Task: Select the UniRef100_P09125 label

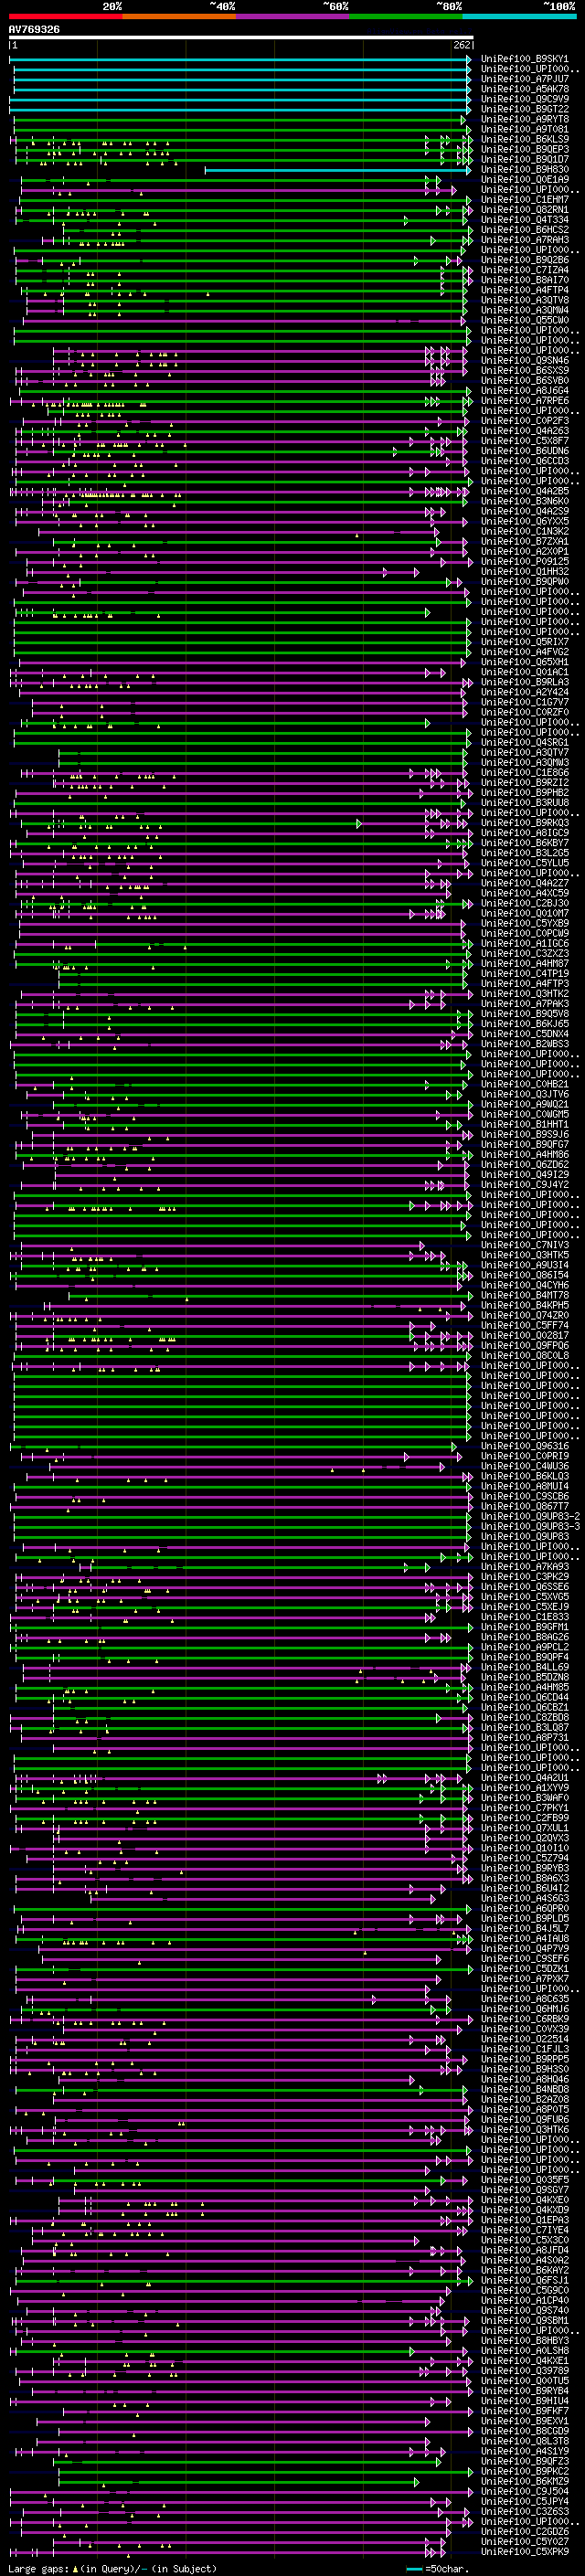Action: 524,561
